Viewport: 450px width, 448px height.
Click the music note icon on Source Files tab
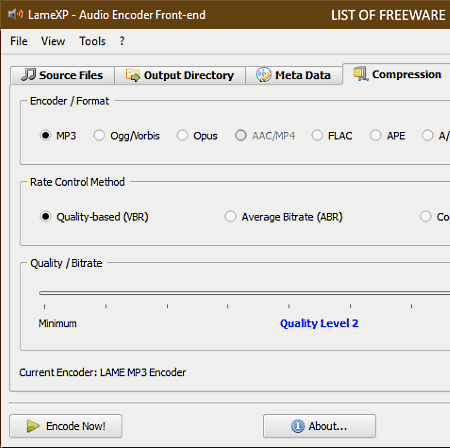pos(28,75)
